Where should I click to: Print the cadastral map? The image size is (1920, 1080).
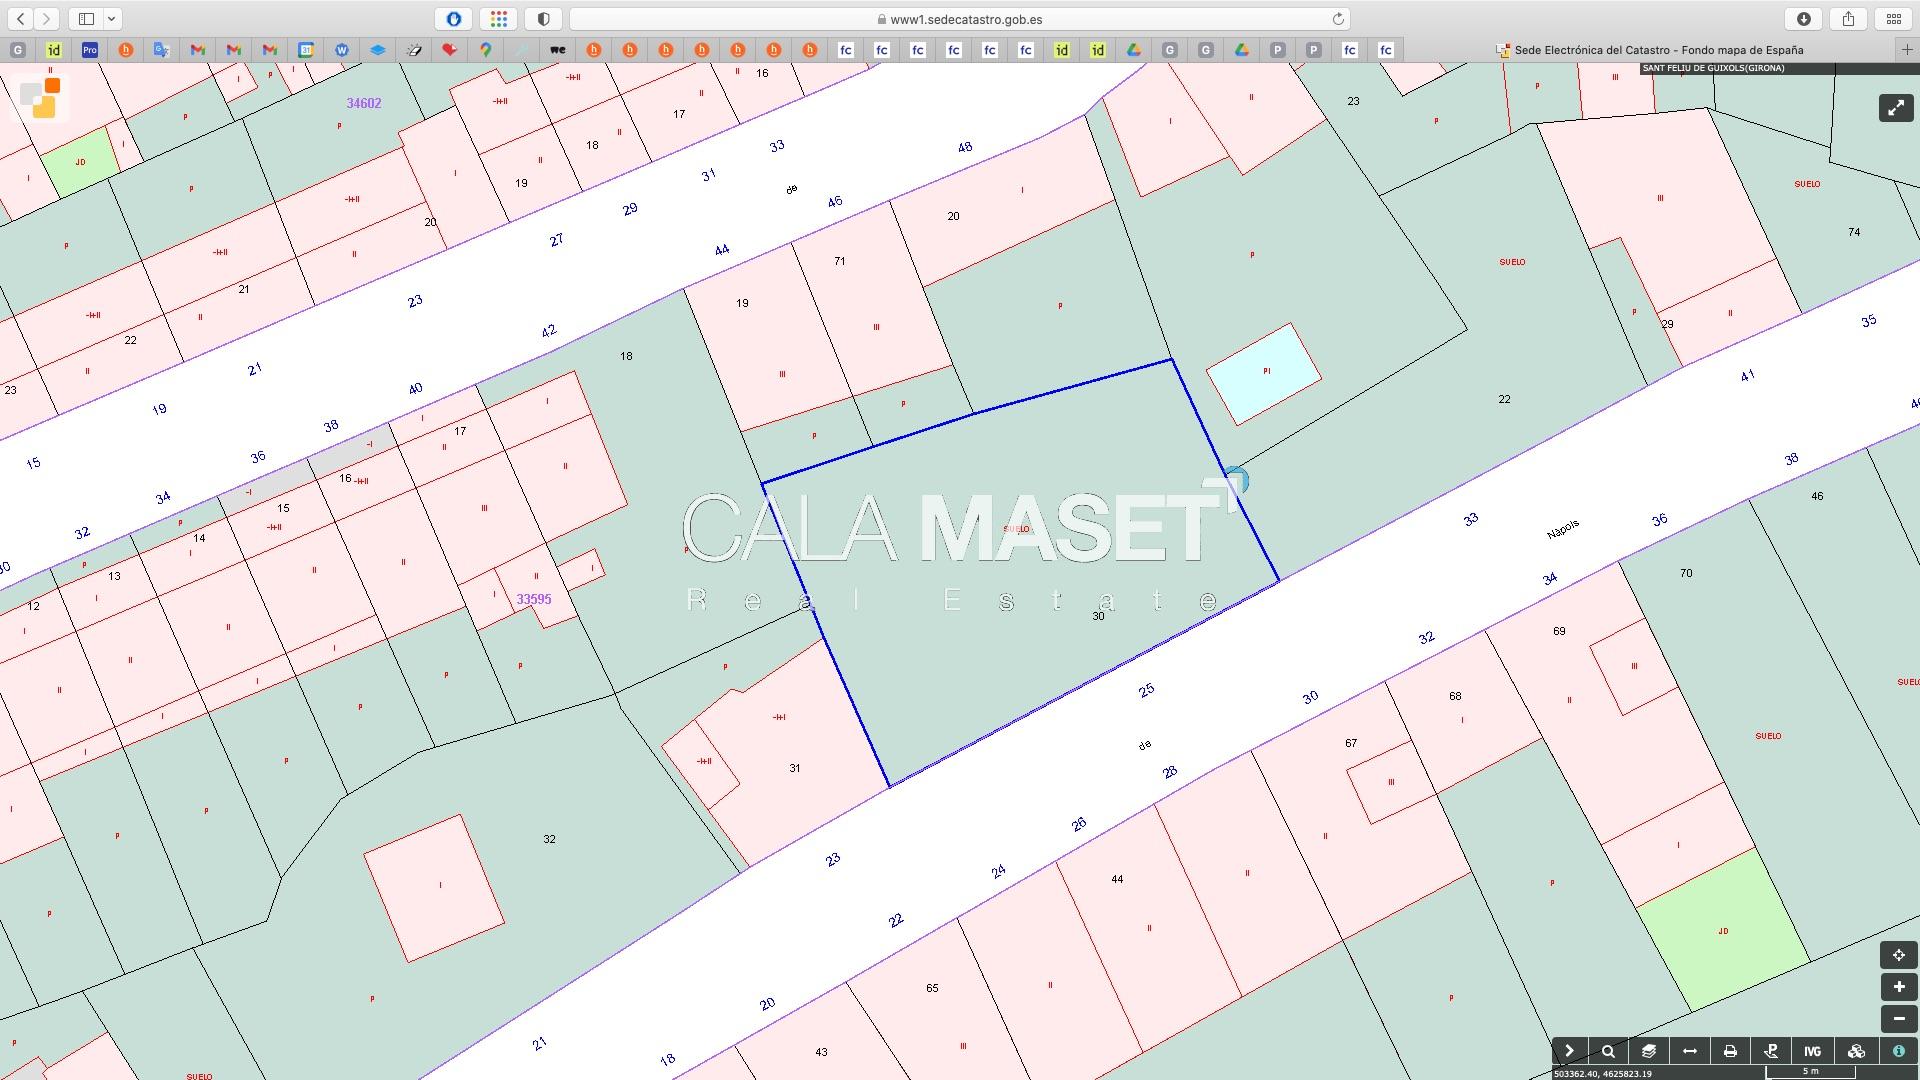pos(1730,1051)
